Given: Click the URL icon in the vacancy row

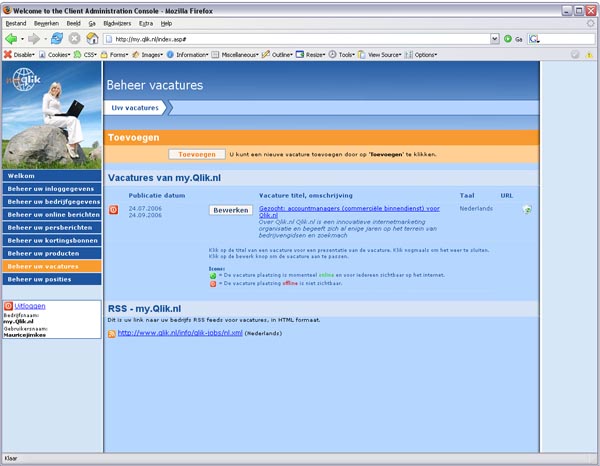Looking at the screenshot, I should [x=526, y=210].
